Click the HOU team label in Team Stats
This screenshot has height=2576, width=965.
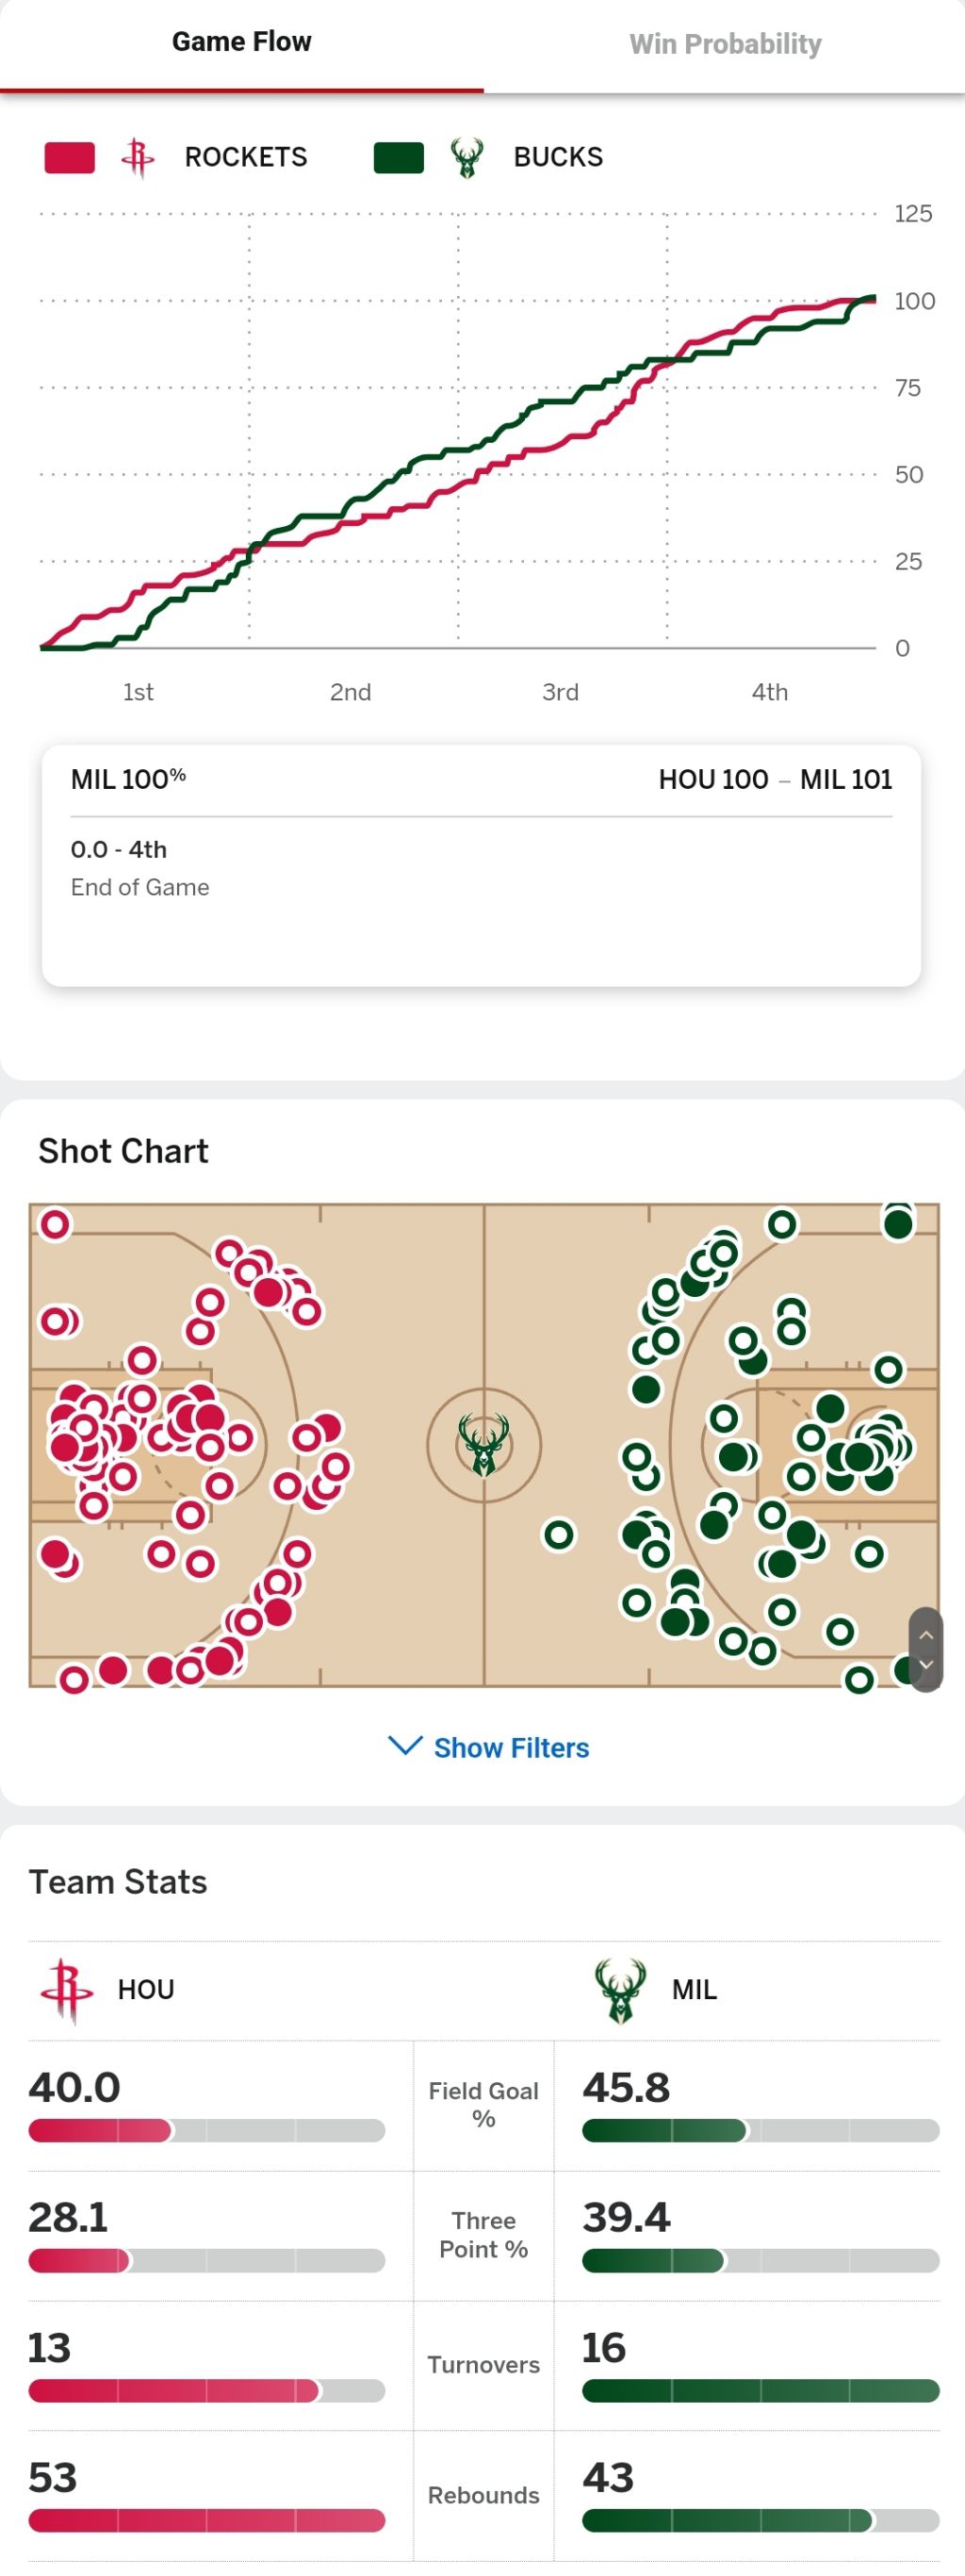(x=146, y=1990)
